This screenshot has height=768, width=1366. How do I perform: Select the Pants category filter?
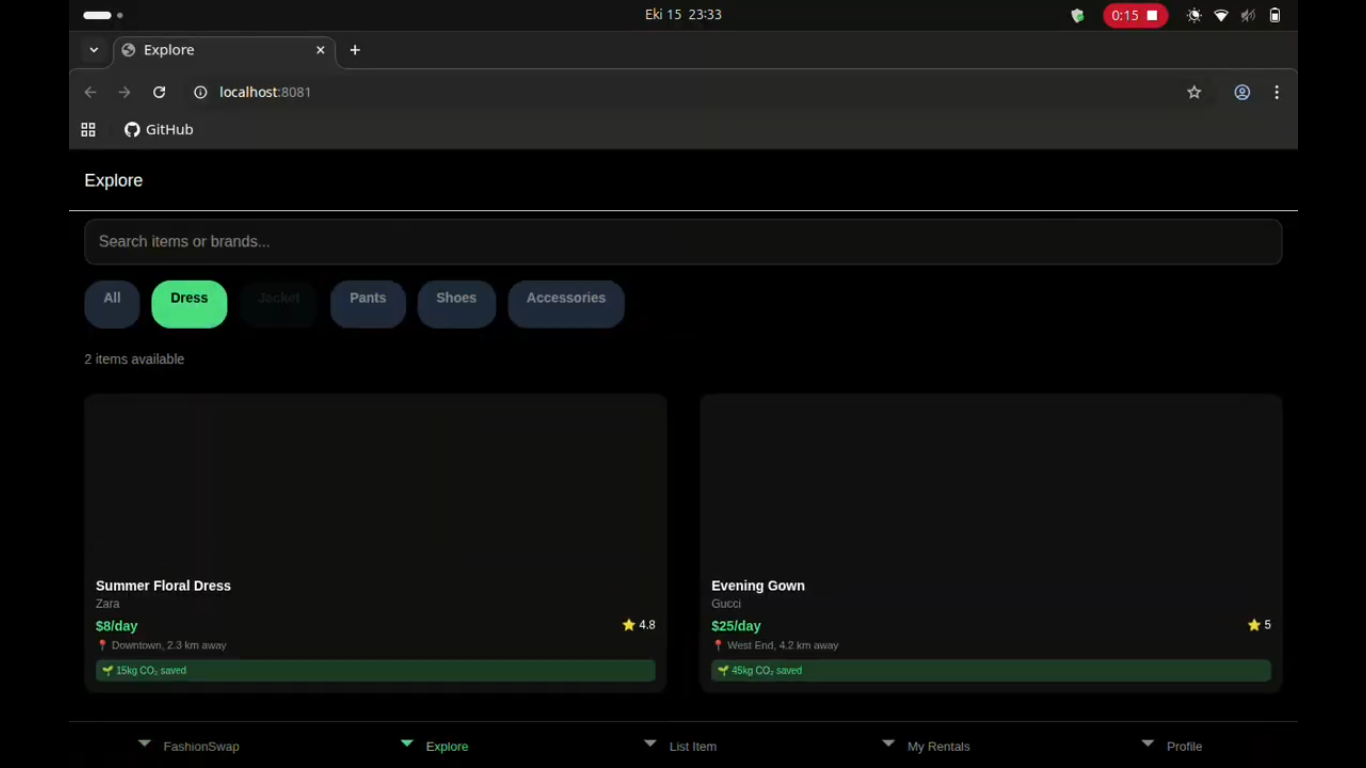[x=368, y=304]
